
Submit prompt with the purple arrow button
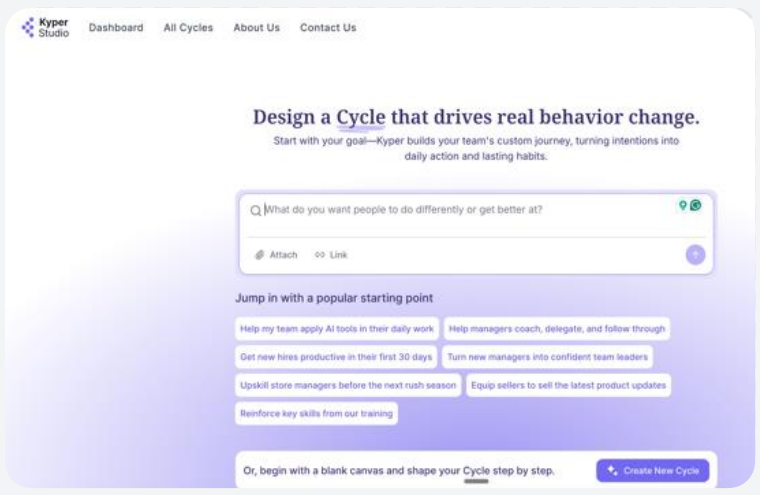[x=695, y=255]
